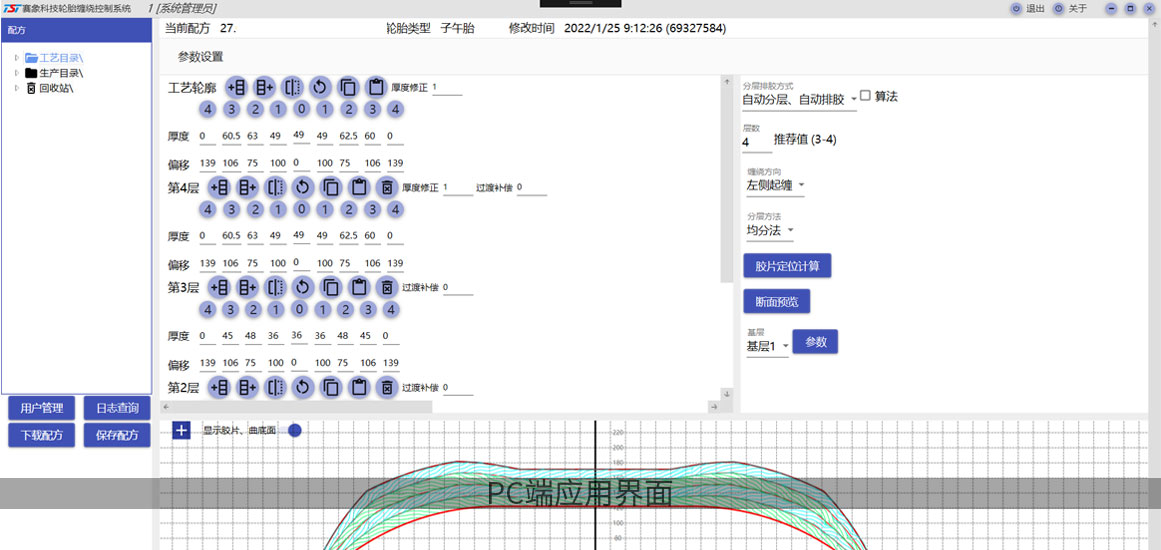Click the 断面预览 button
The height and width of the screenshot is (550, 1161).
point(776,301)
